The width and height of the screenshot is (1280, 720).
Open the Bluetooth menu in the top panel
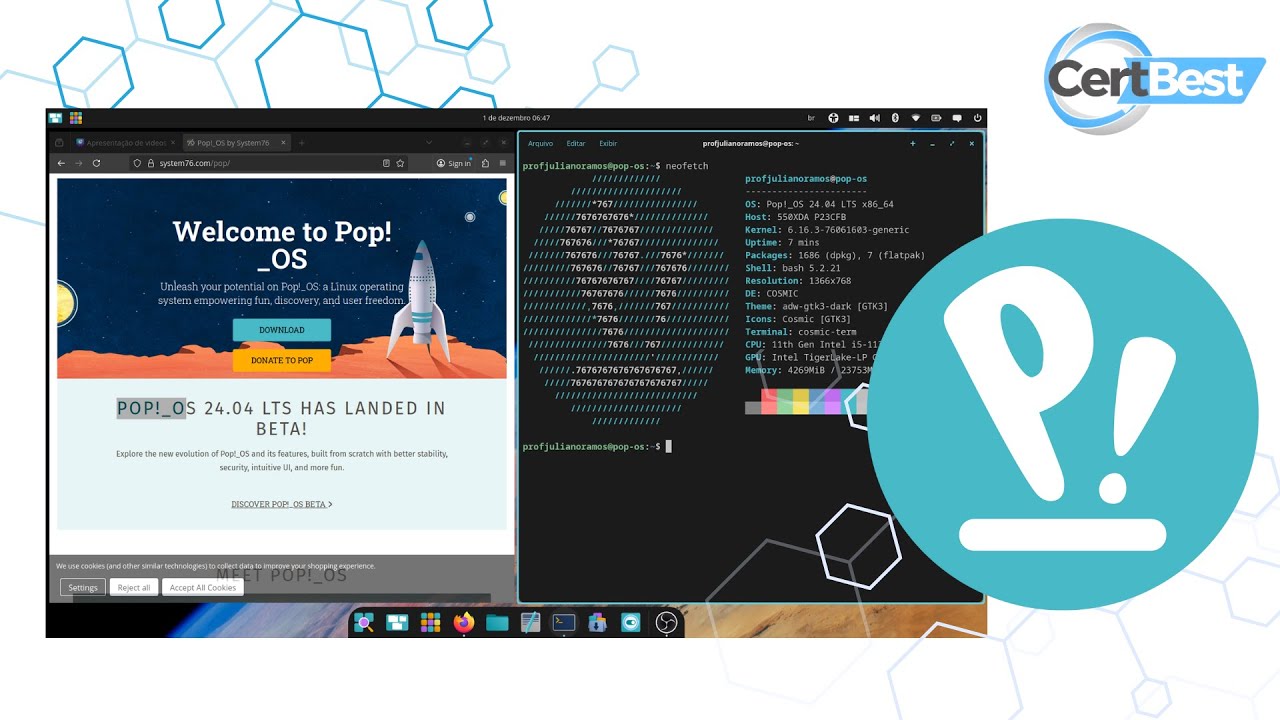click(x=895, y=118)
